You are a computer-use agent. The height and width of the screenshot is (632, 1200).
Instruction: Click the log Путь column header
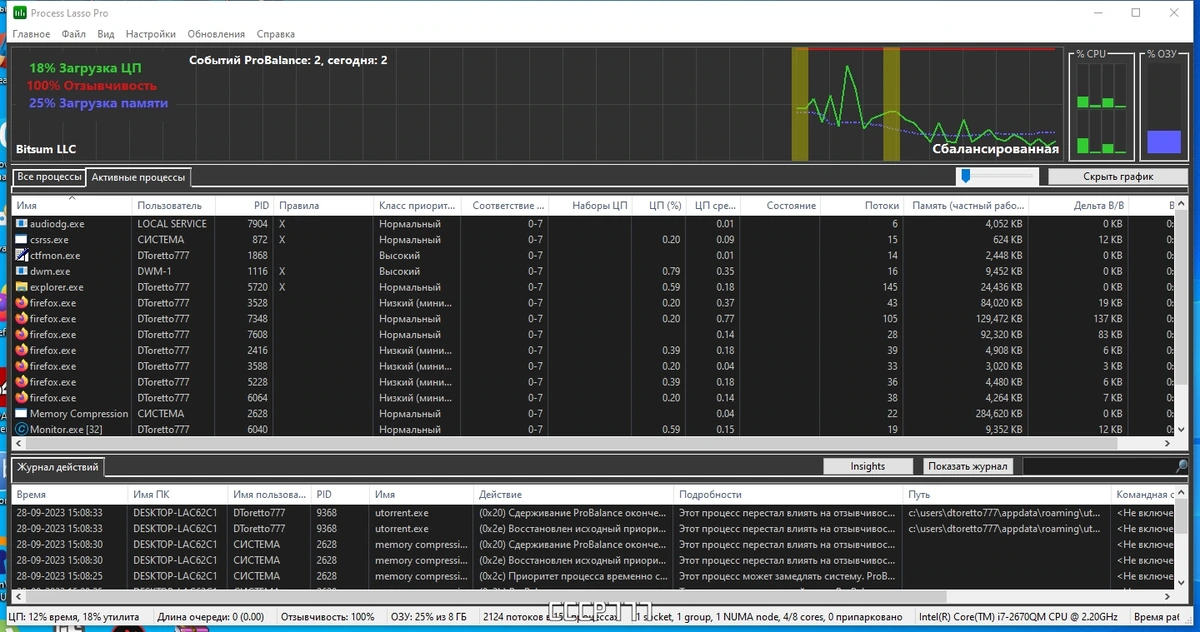click(x=1008, y=495)
